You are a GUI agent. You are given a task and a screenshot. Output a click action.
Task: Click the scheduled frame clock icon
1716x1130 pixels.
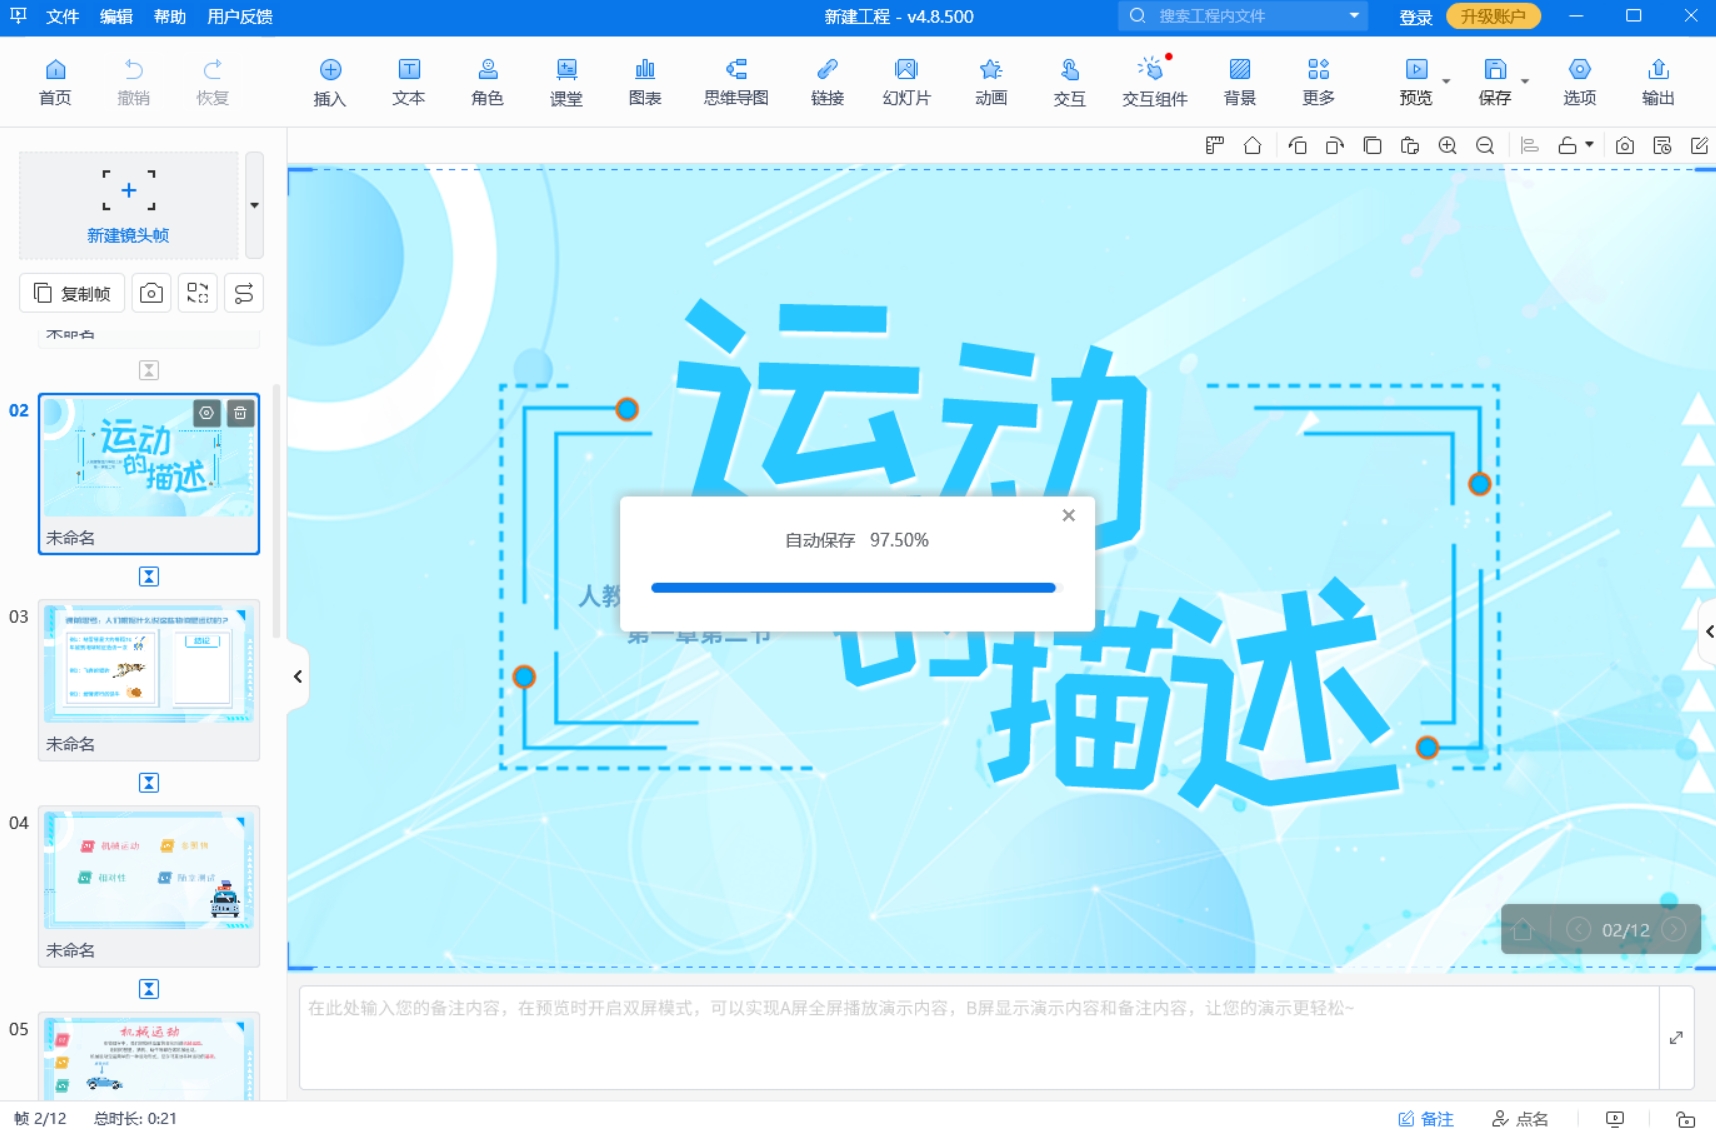click(x=1662, y=145)
